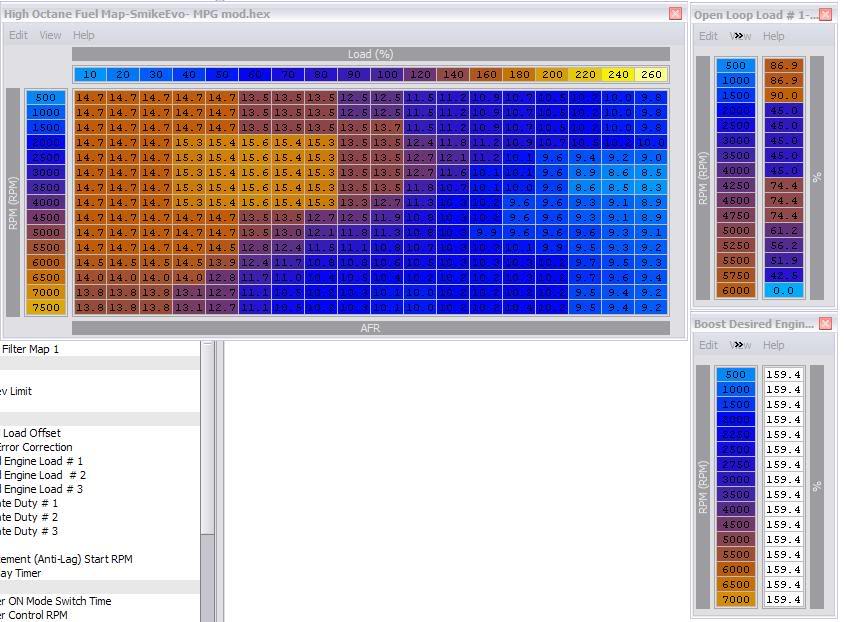
Task: Open Edit menu in High Octane Fuel Map window
Action: click(18, 35)
